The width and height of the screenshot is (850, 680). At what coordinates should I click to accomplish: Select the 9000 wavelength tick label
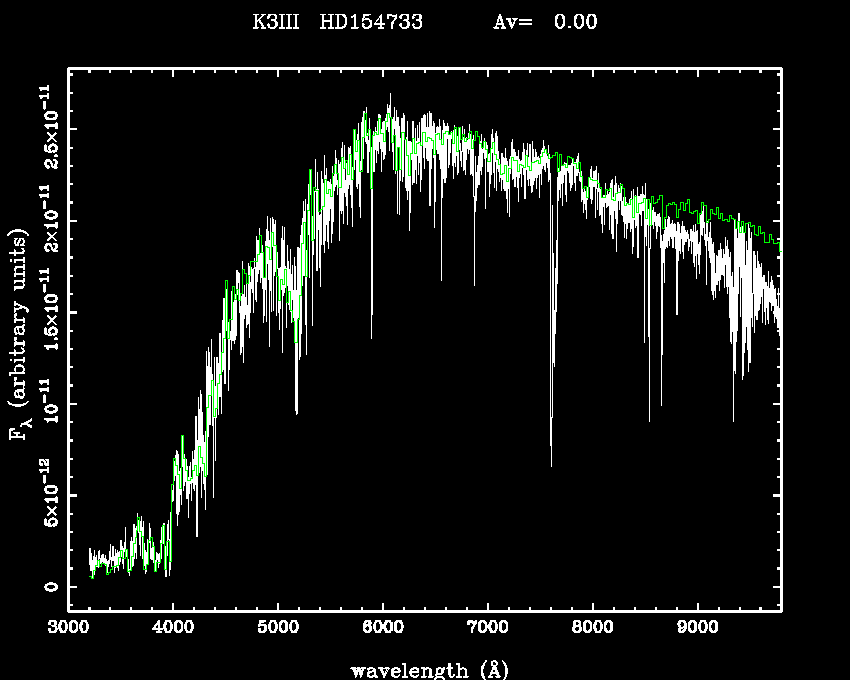(x=697, y=628)
